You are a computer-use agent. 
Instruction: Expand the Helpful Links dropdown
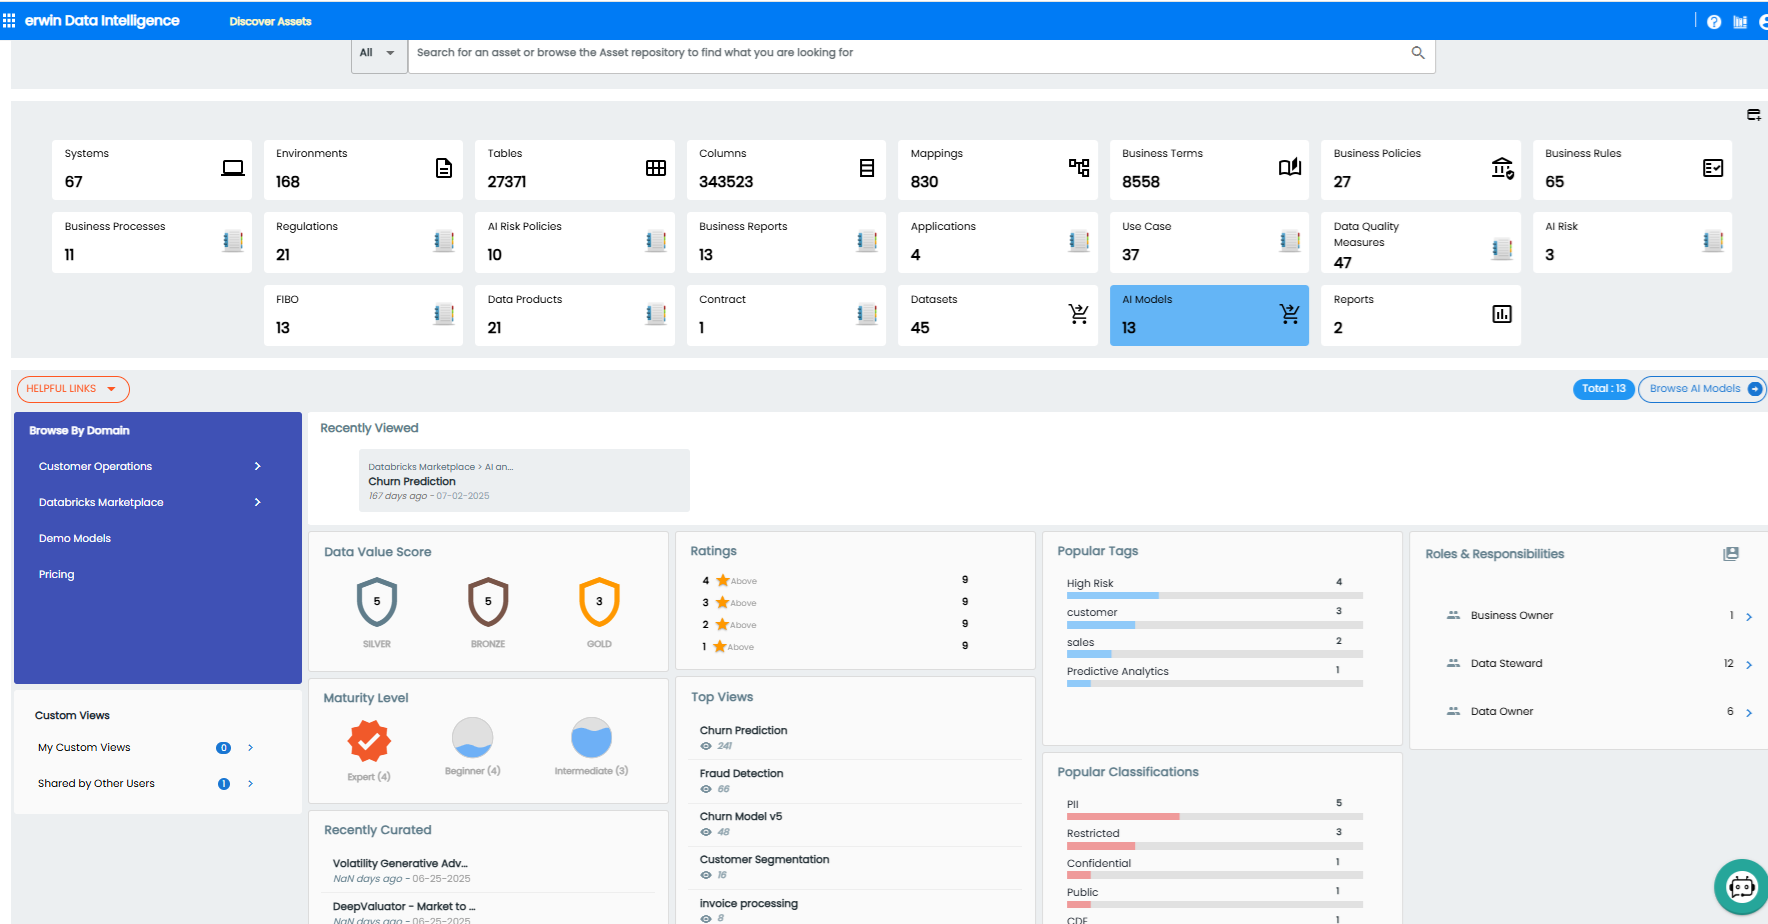point(73,389)
